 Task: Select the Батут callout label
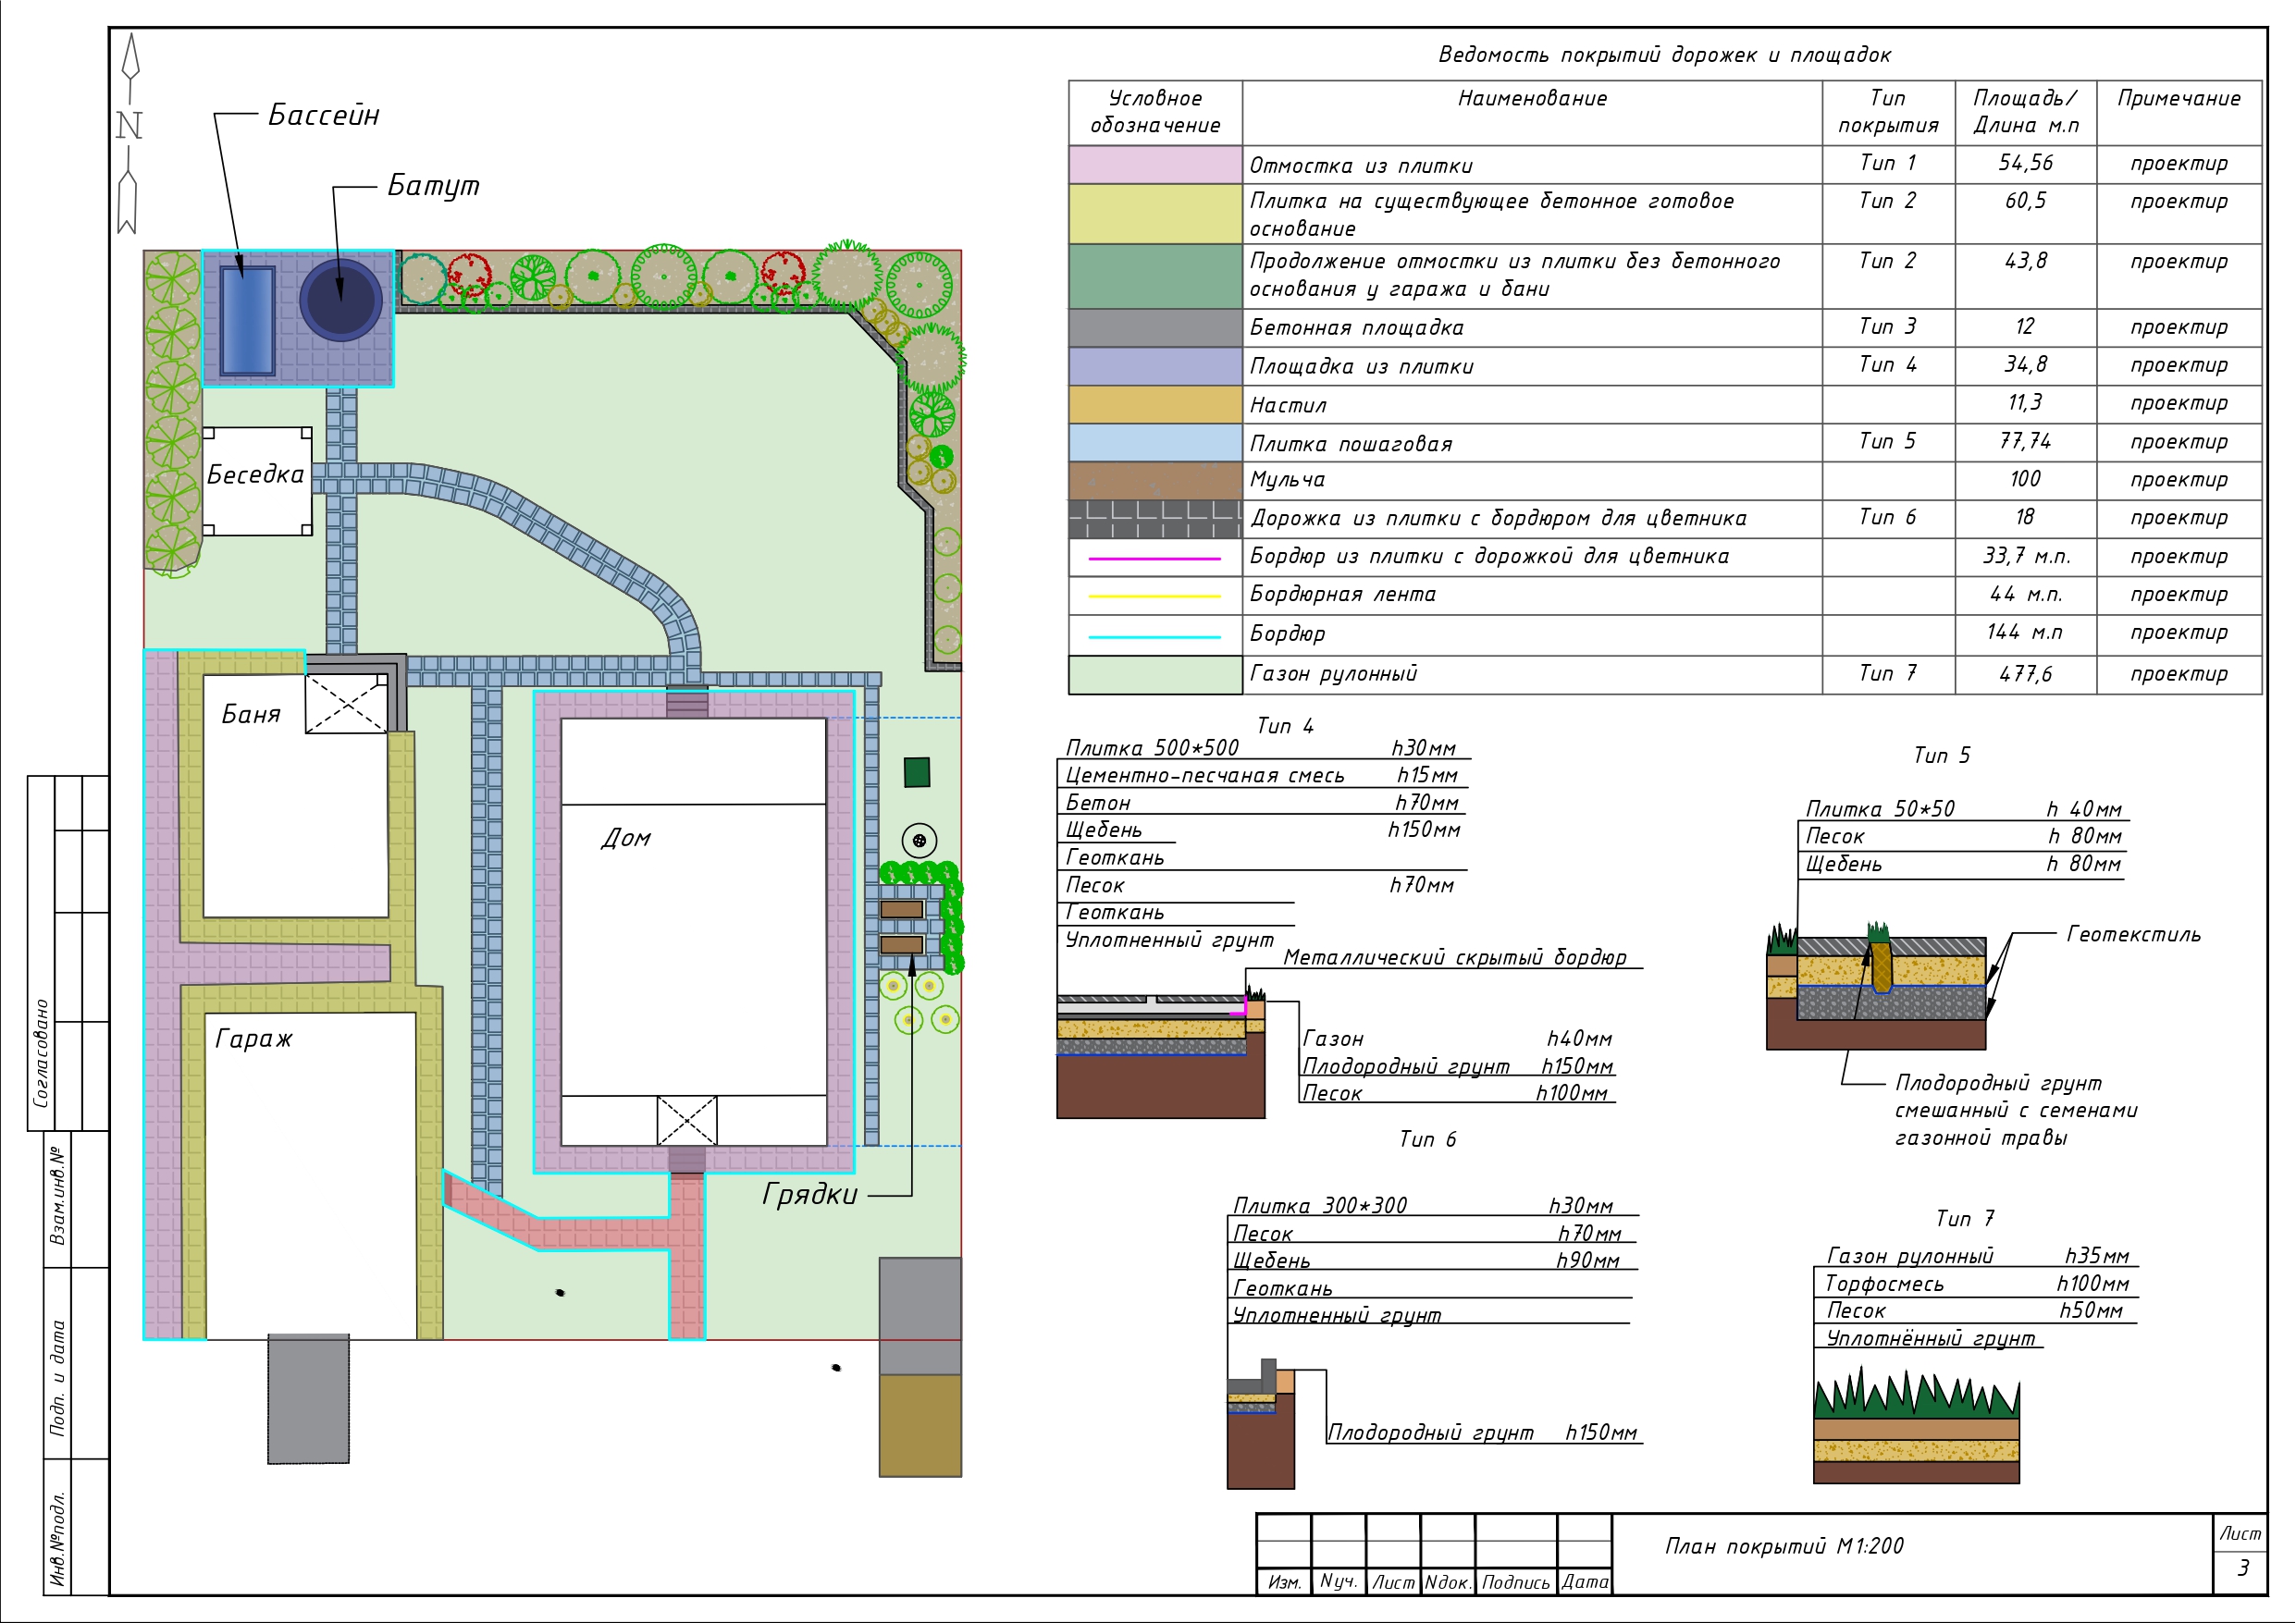pyautogui.click(x=433, y=186)
